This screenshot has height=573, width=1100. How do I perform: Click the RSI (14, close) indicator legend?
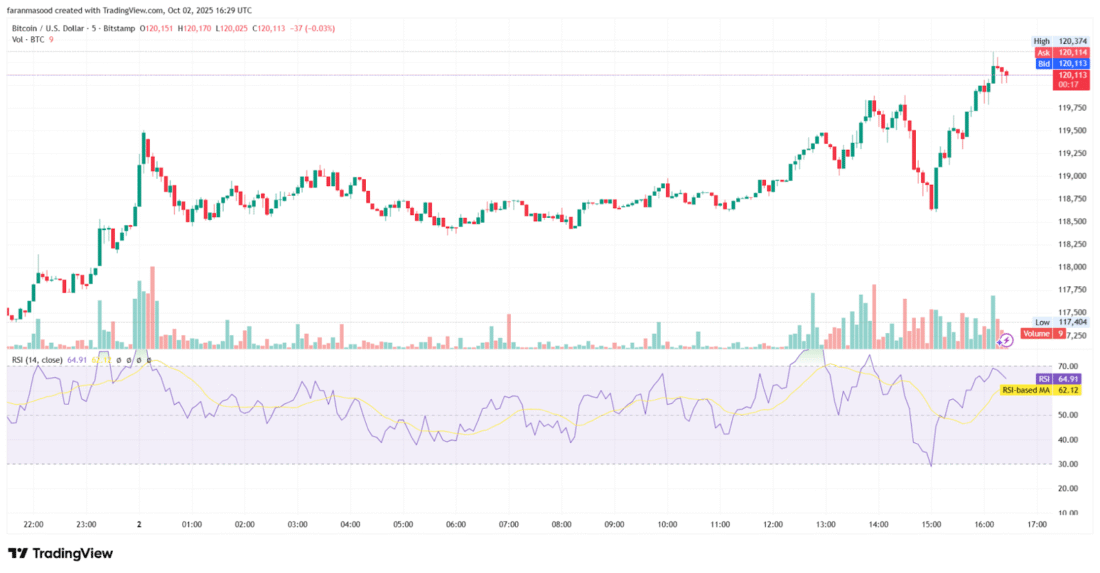coord(38,359)
